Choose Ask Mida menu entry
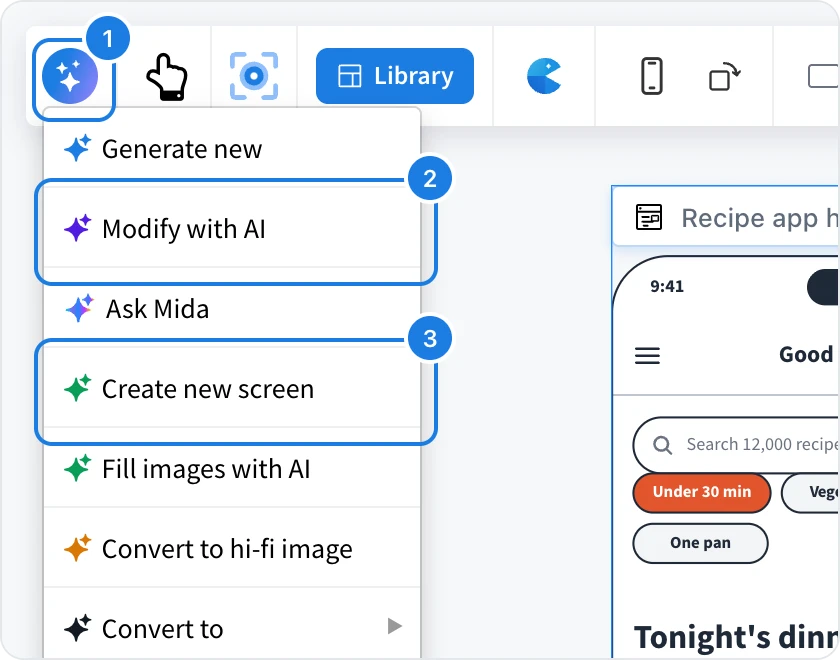The height and width of the screenshot is (660, 840). click(x=232, y=309)
